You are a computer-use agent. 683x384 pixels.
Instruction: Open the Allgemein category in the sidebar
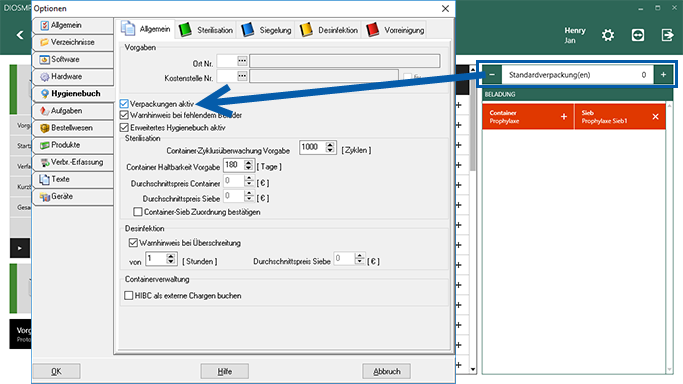coord(73,25)
